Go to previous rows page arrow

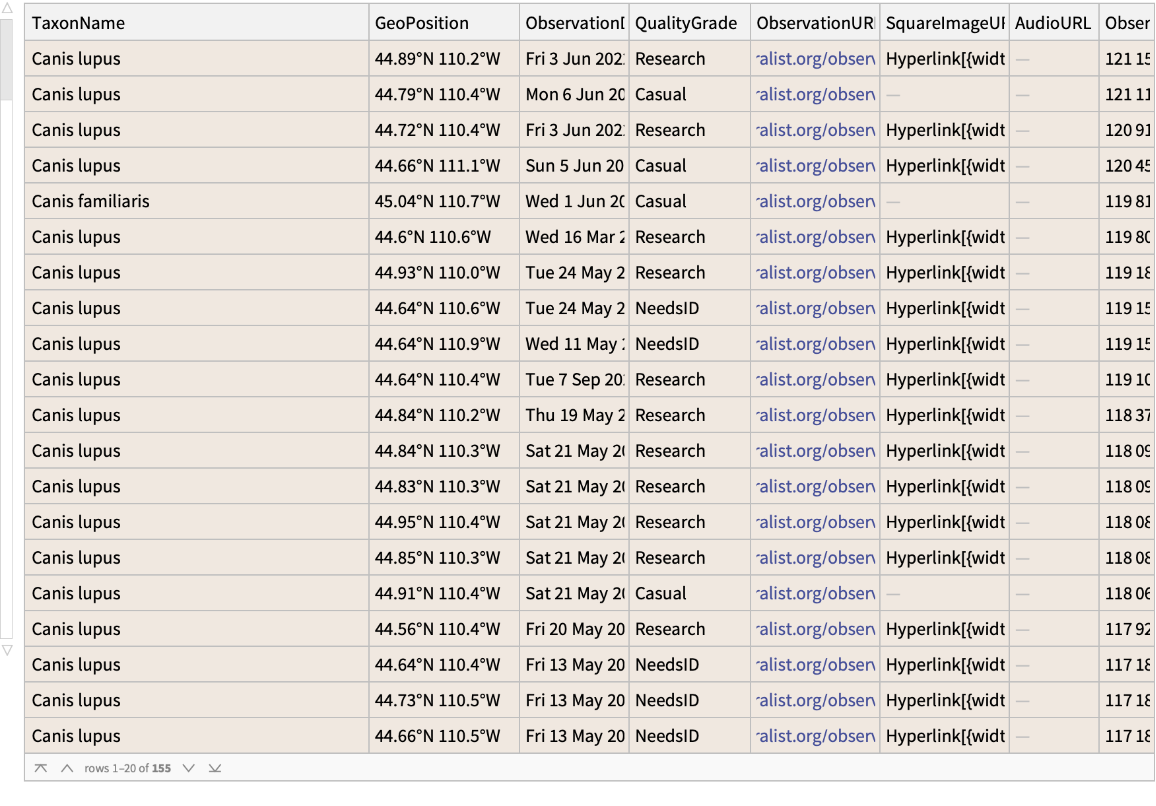tap(67, 768)
